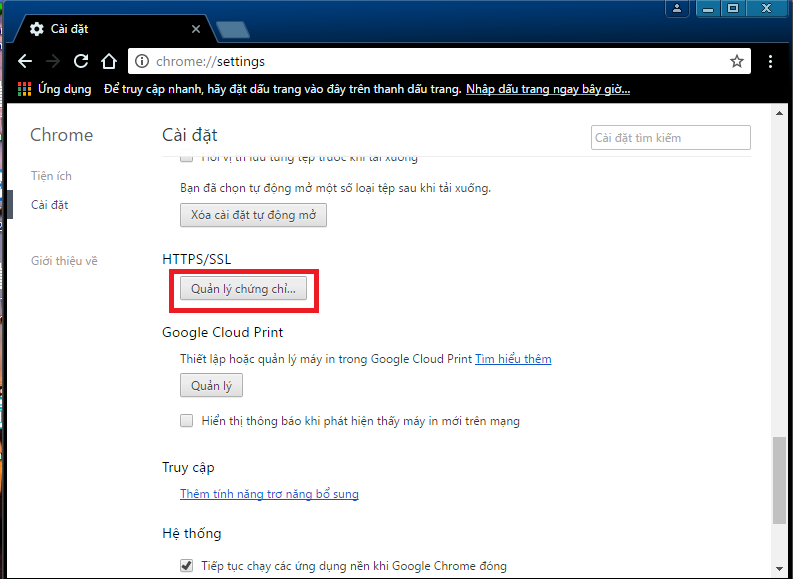This screenshot has width=793, height=579.
Task: Open a new tab
Action: click(x=232, y=29)
